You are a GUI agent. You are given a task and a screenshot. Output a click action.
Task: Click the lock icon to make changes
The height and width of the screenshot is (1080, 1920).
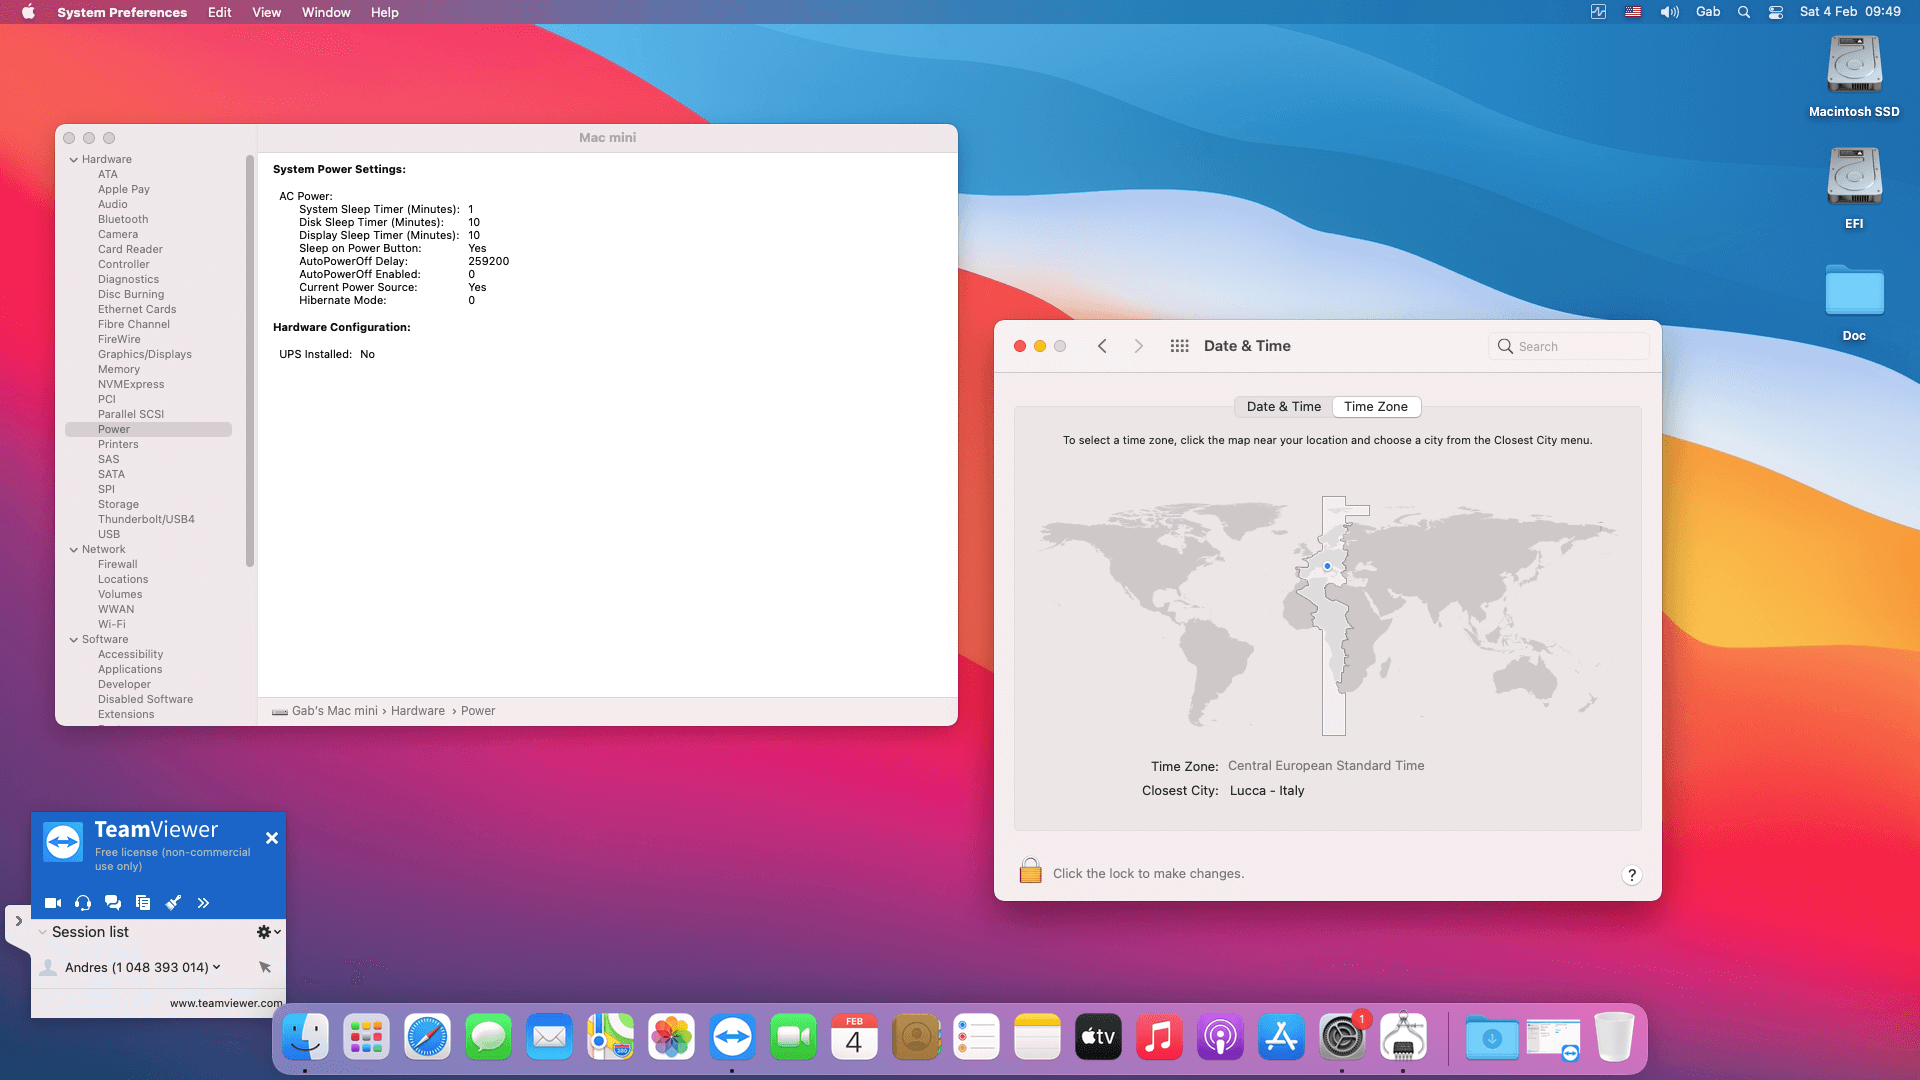coord(1030,872)
